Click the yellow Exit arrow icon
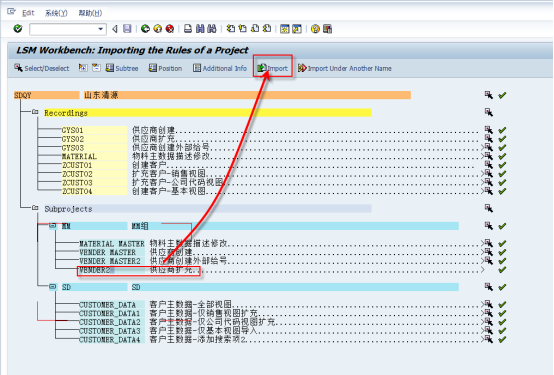This screenshot has height=375, width=554. click(158, 29)
